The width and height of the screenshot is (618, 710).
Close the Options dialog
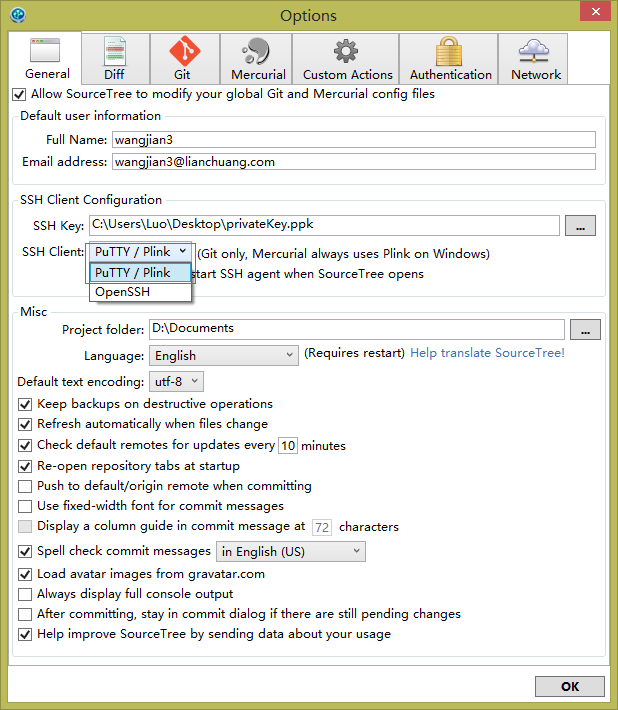click(595, 11)
